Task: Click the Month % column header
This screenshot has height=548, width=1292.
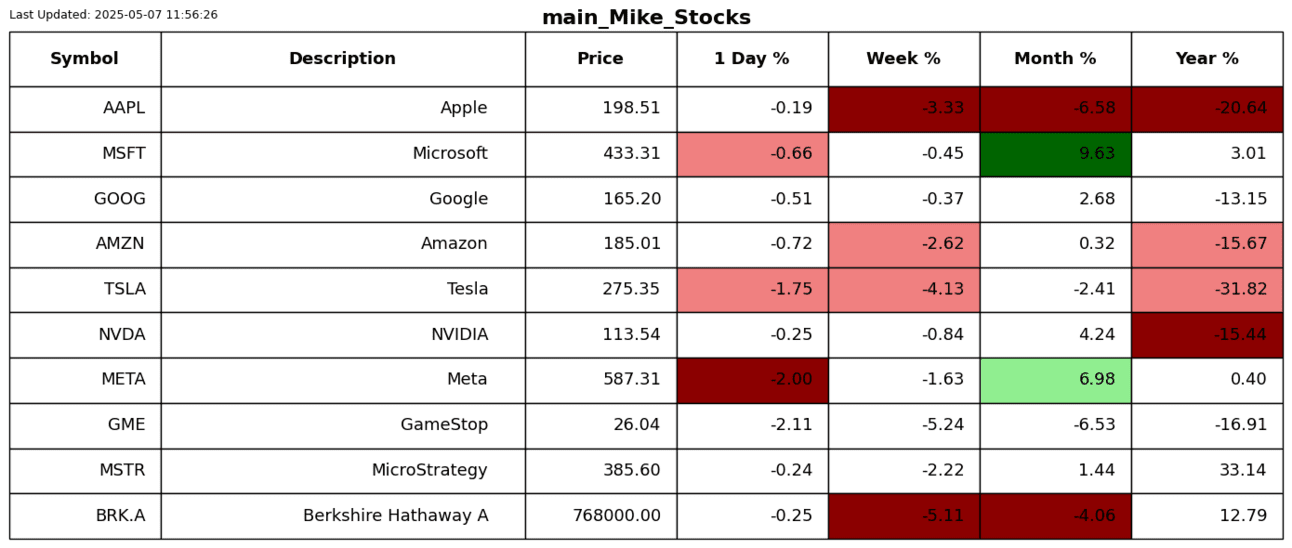Action: [1055, 59]
